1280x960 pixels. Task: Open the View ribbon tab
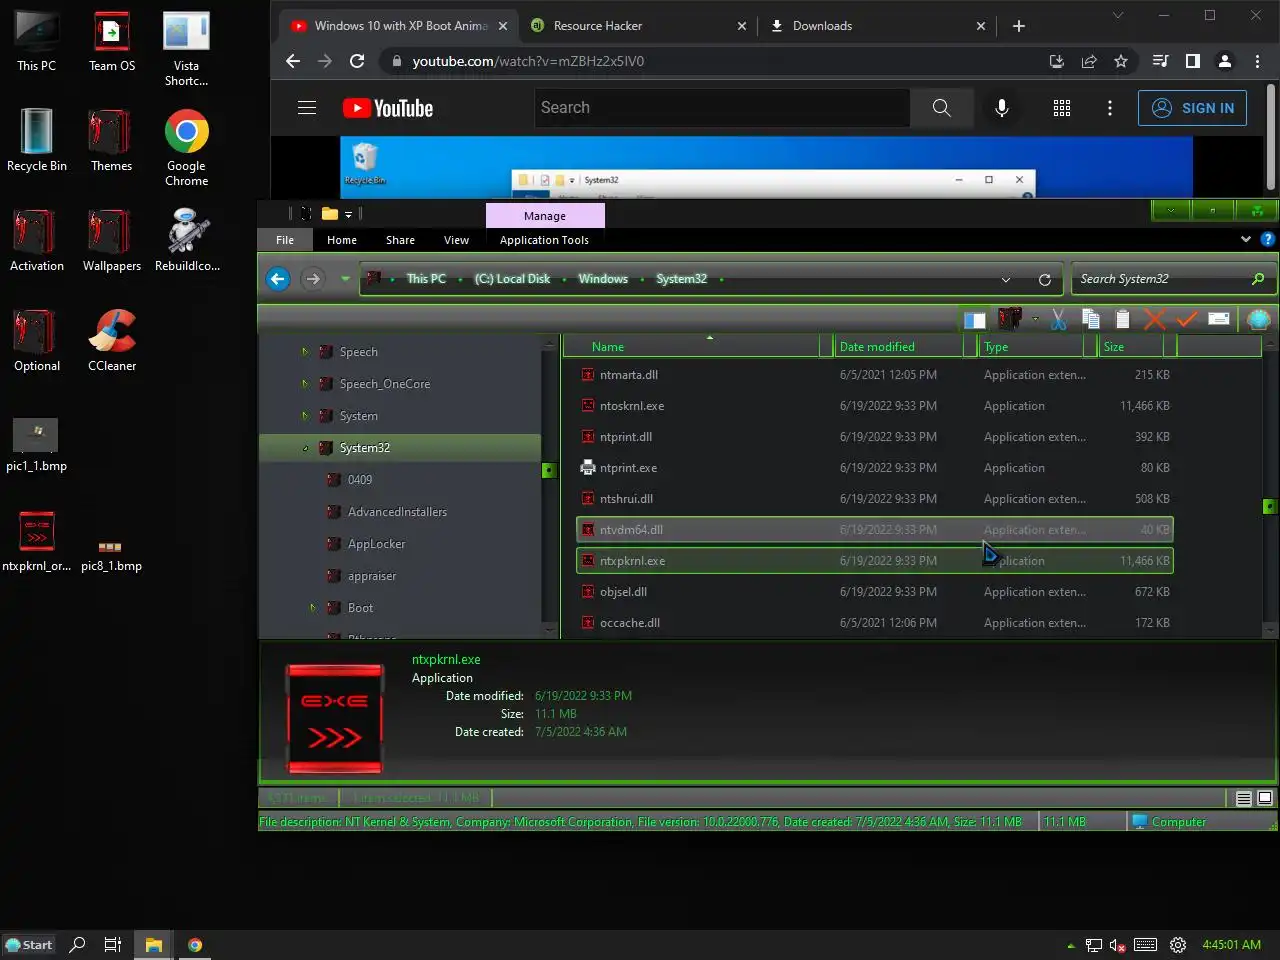456,240
